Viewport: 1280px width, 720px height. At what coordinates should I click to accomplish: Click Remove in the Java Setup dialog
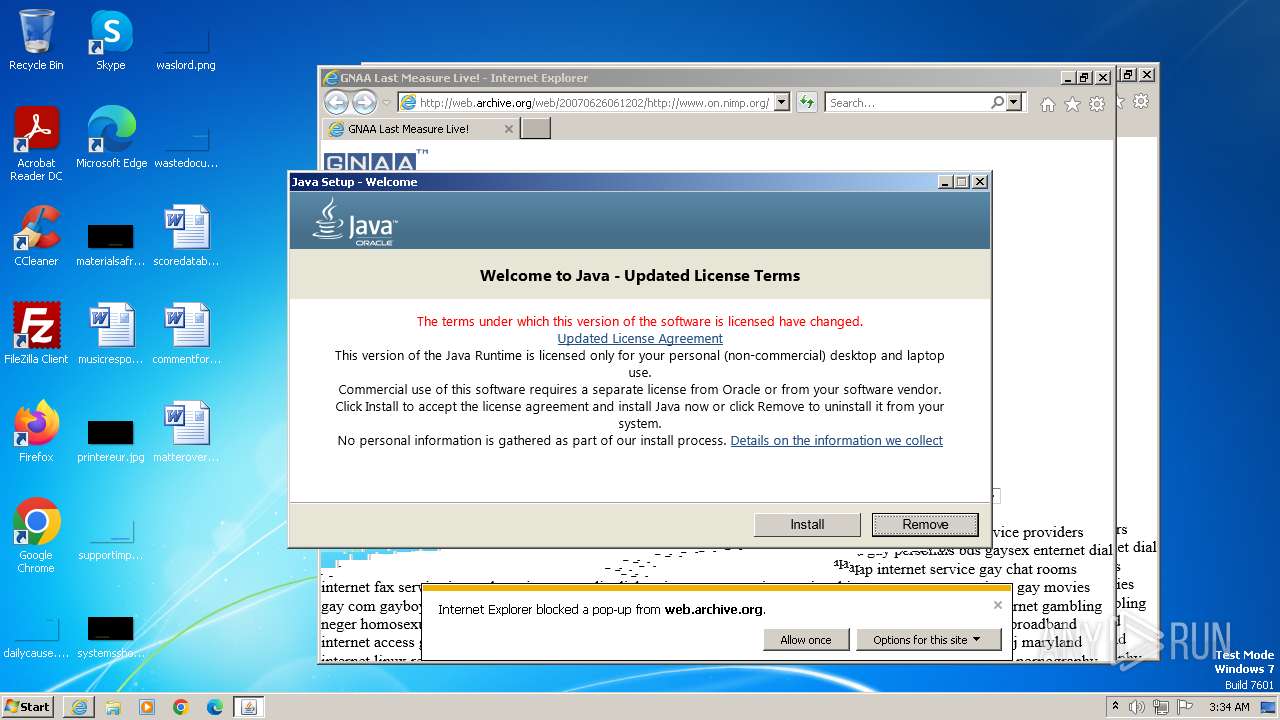[x=925, y=524]
